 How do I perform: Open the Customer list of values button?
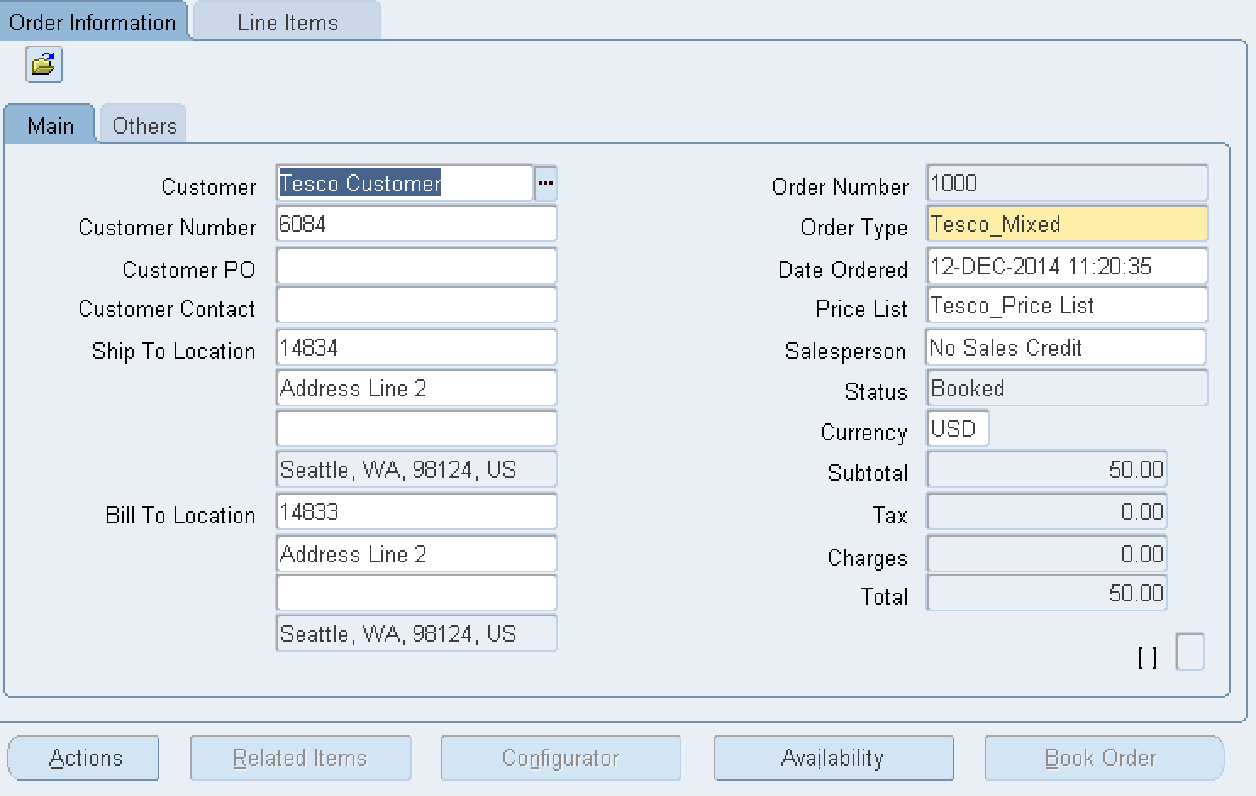(546, 184)
